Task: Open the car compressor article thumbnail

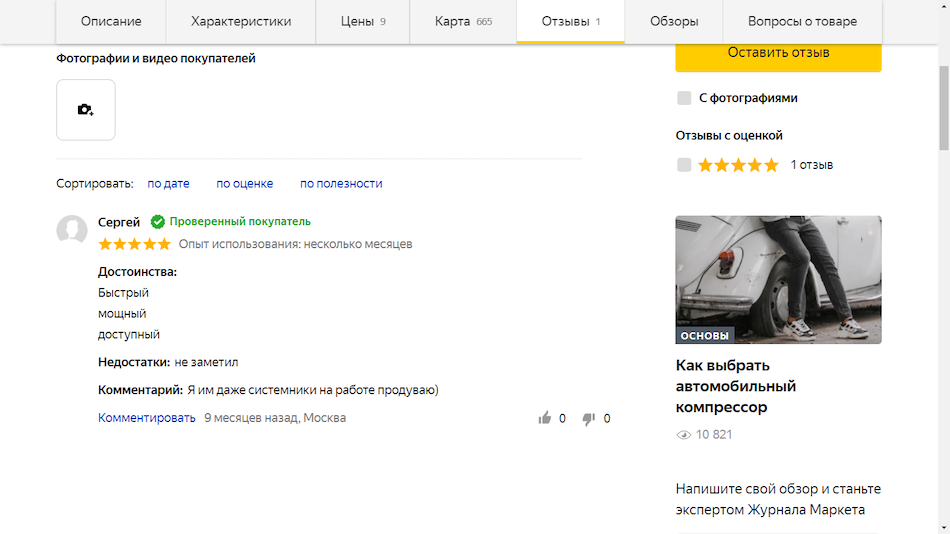Action: [x=778, y=279]
